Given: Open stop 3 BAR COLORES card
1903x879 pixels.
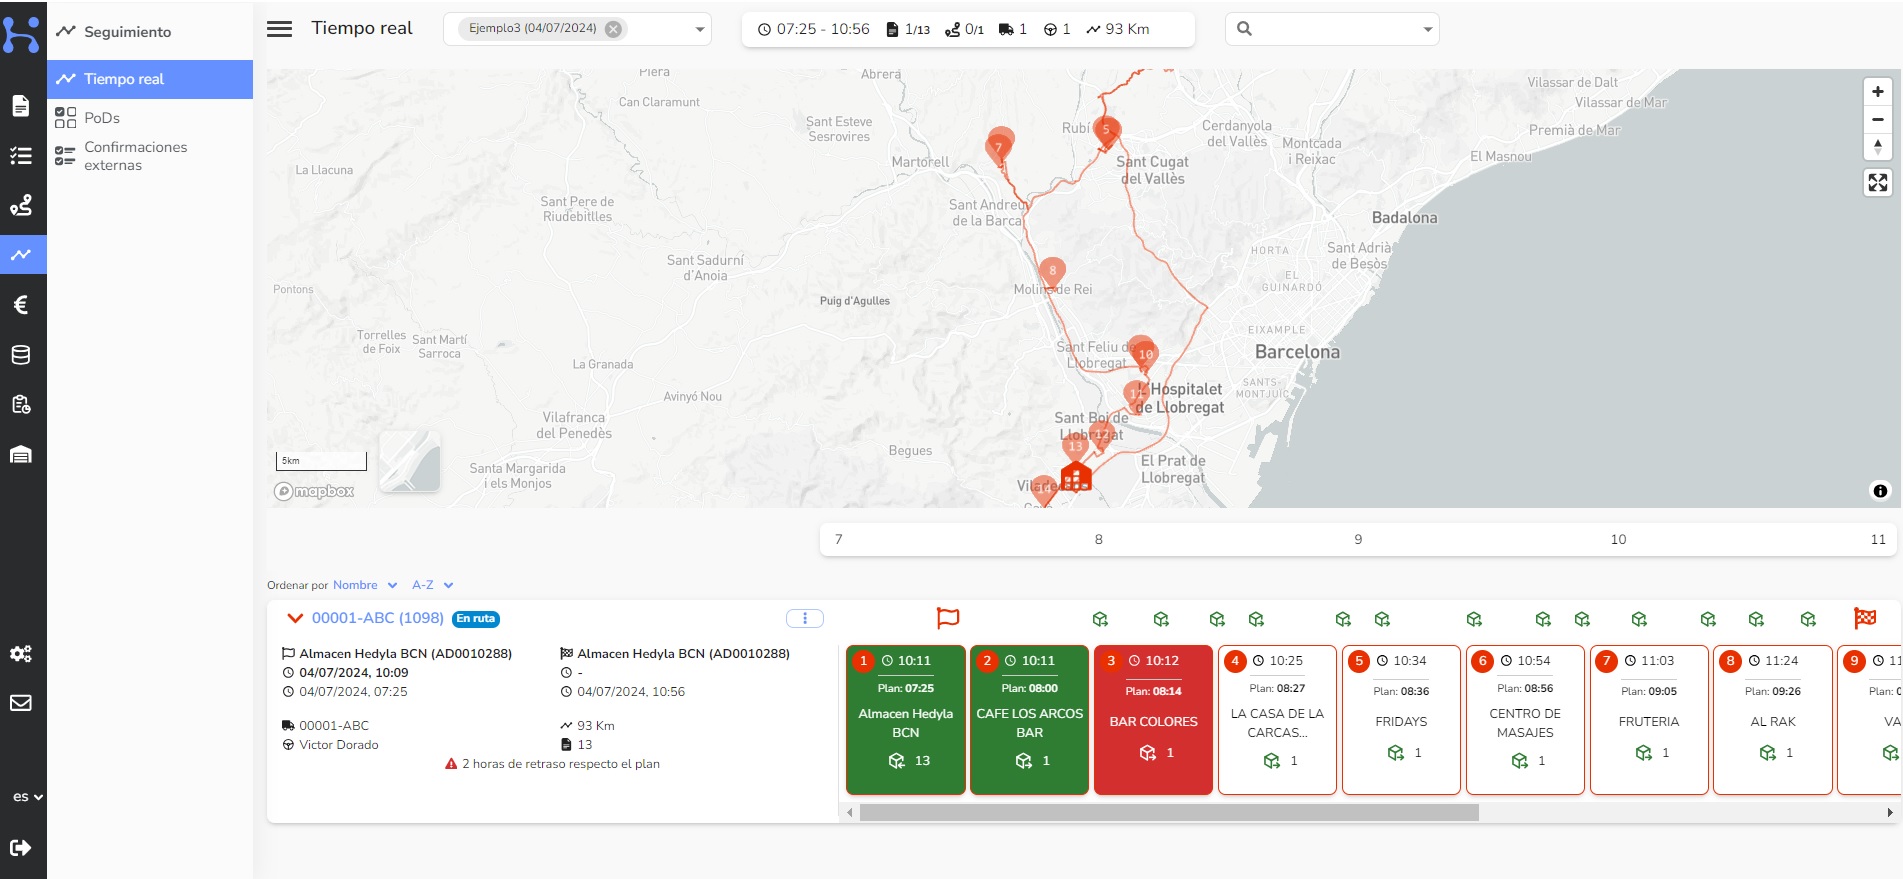Looking at the screenshot, I should pyautogui.click(x=1154, y=720).
